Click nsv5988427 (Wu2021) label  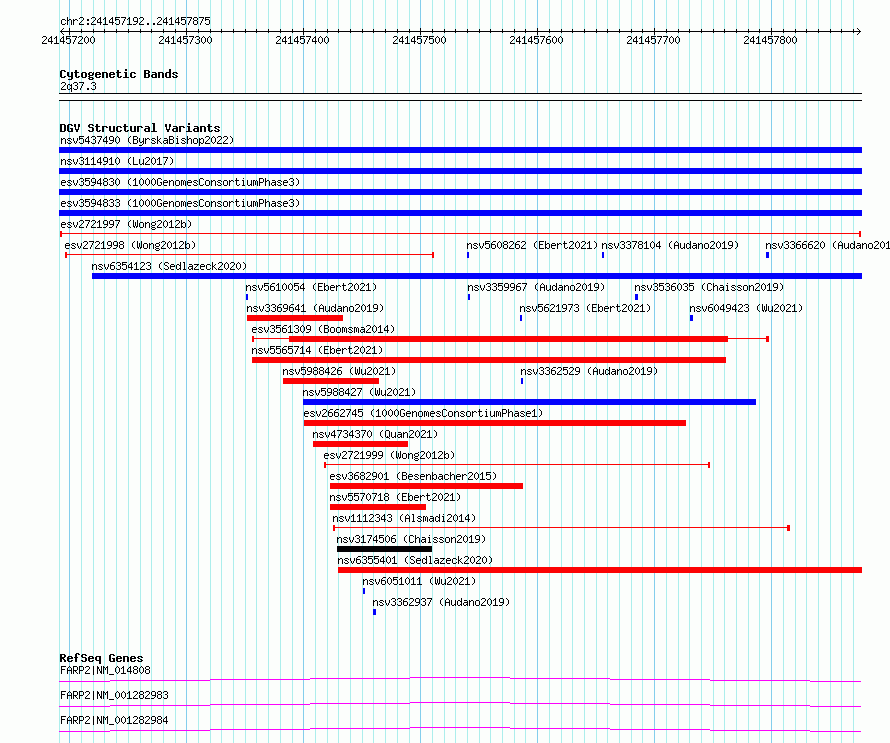click(359, 392)
